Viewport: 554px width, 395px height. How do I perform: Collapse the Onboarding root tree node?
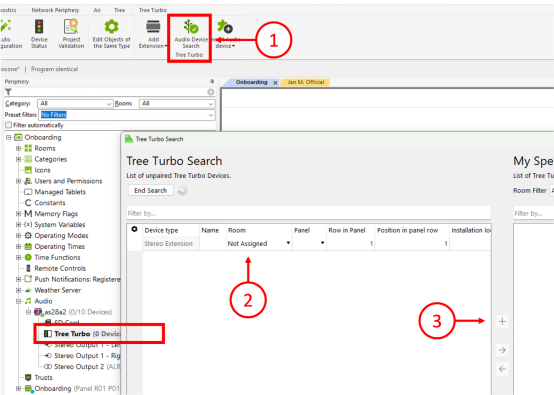point(8,137)
